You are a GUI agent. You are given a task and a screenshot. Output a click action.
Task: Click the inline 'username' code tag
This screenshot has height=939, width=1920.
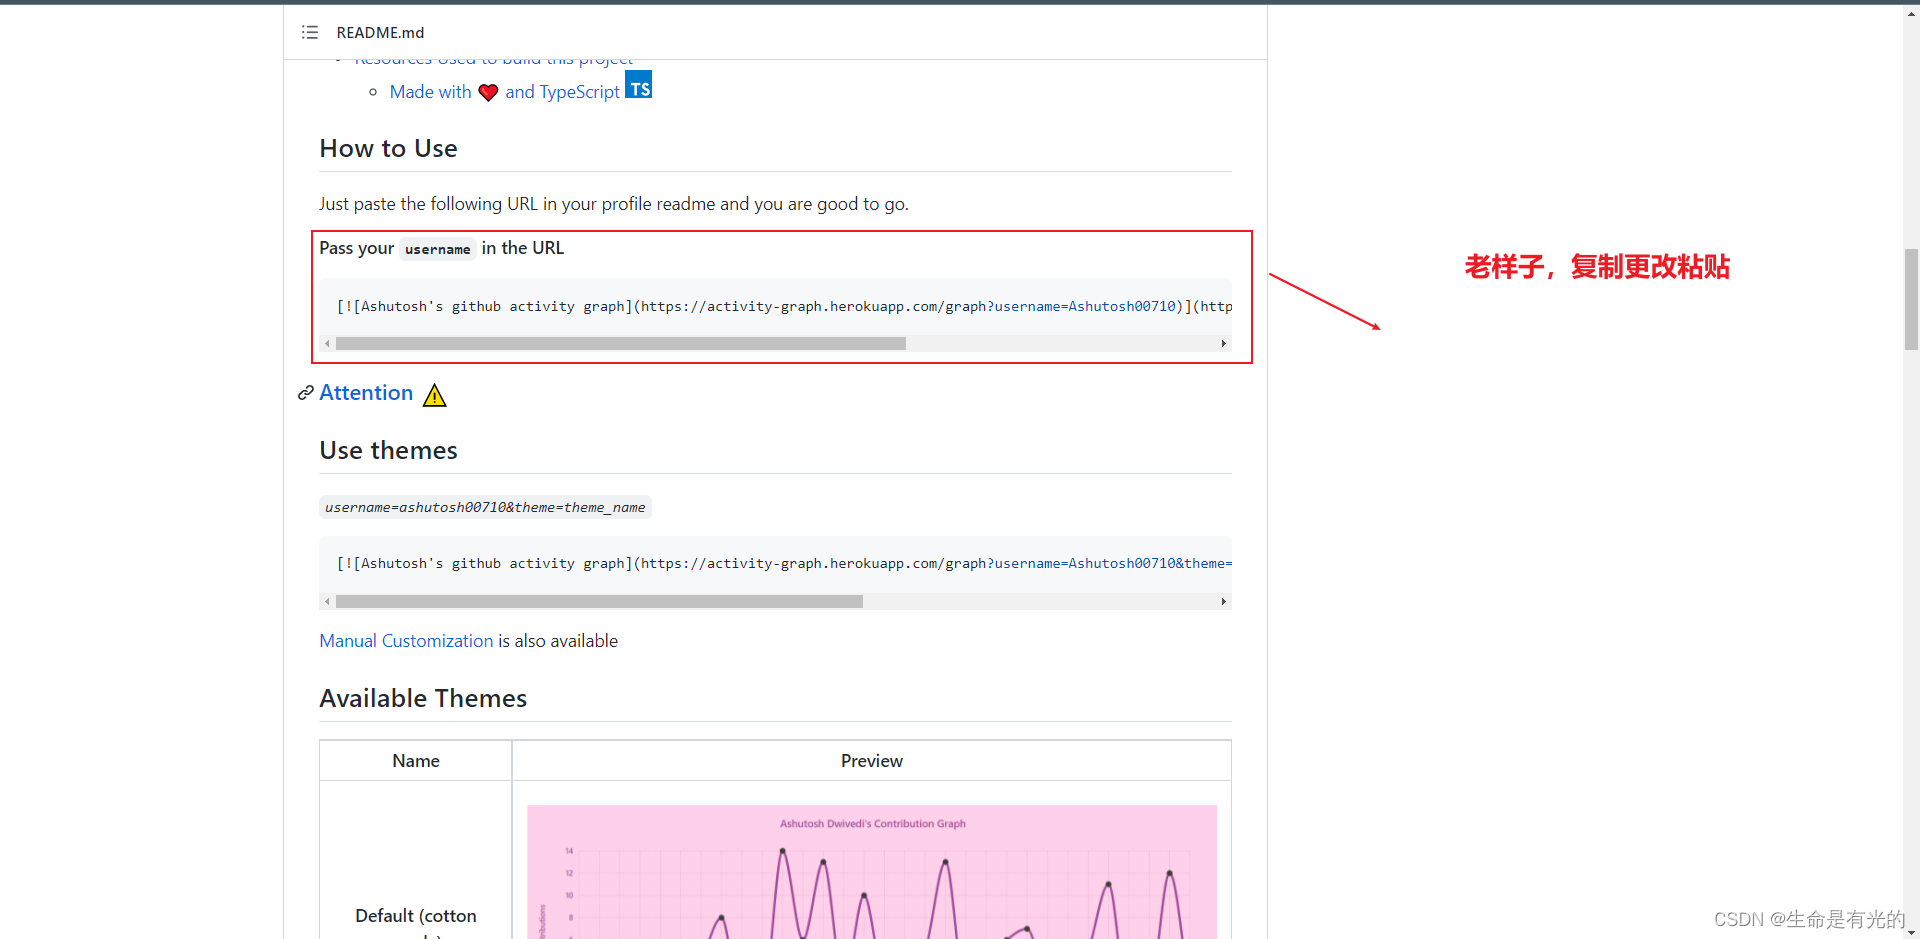[437, 249]
